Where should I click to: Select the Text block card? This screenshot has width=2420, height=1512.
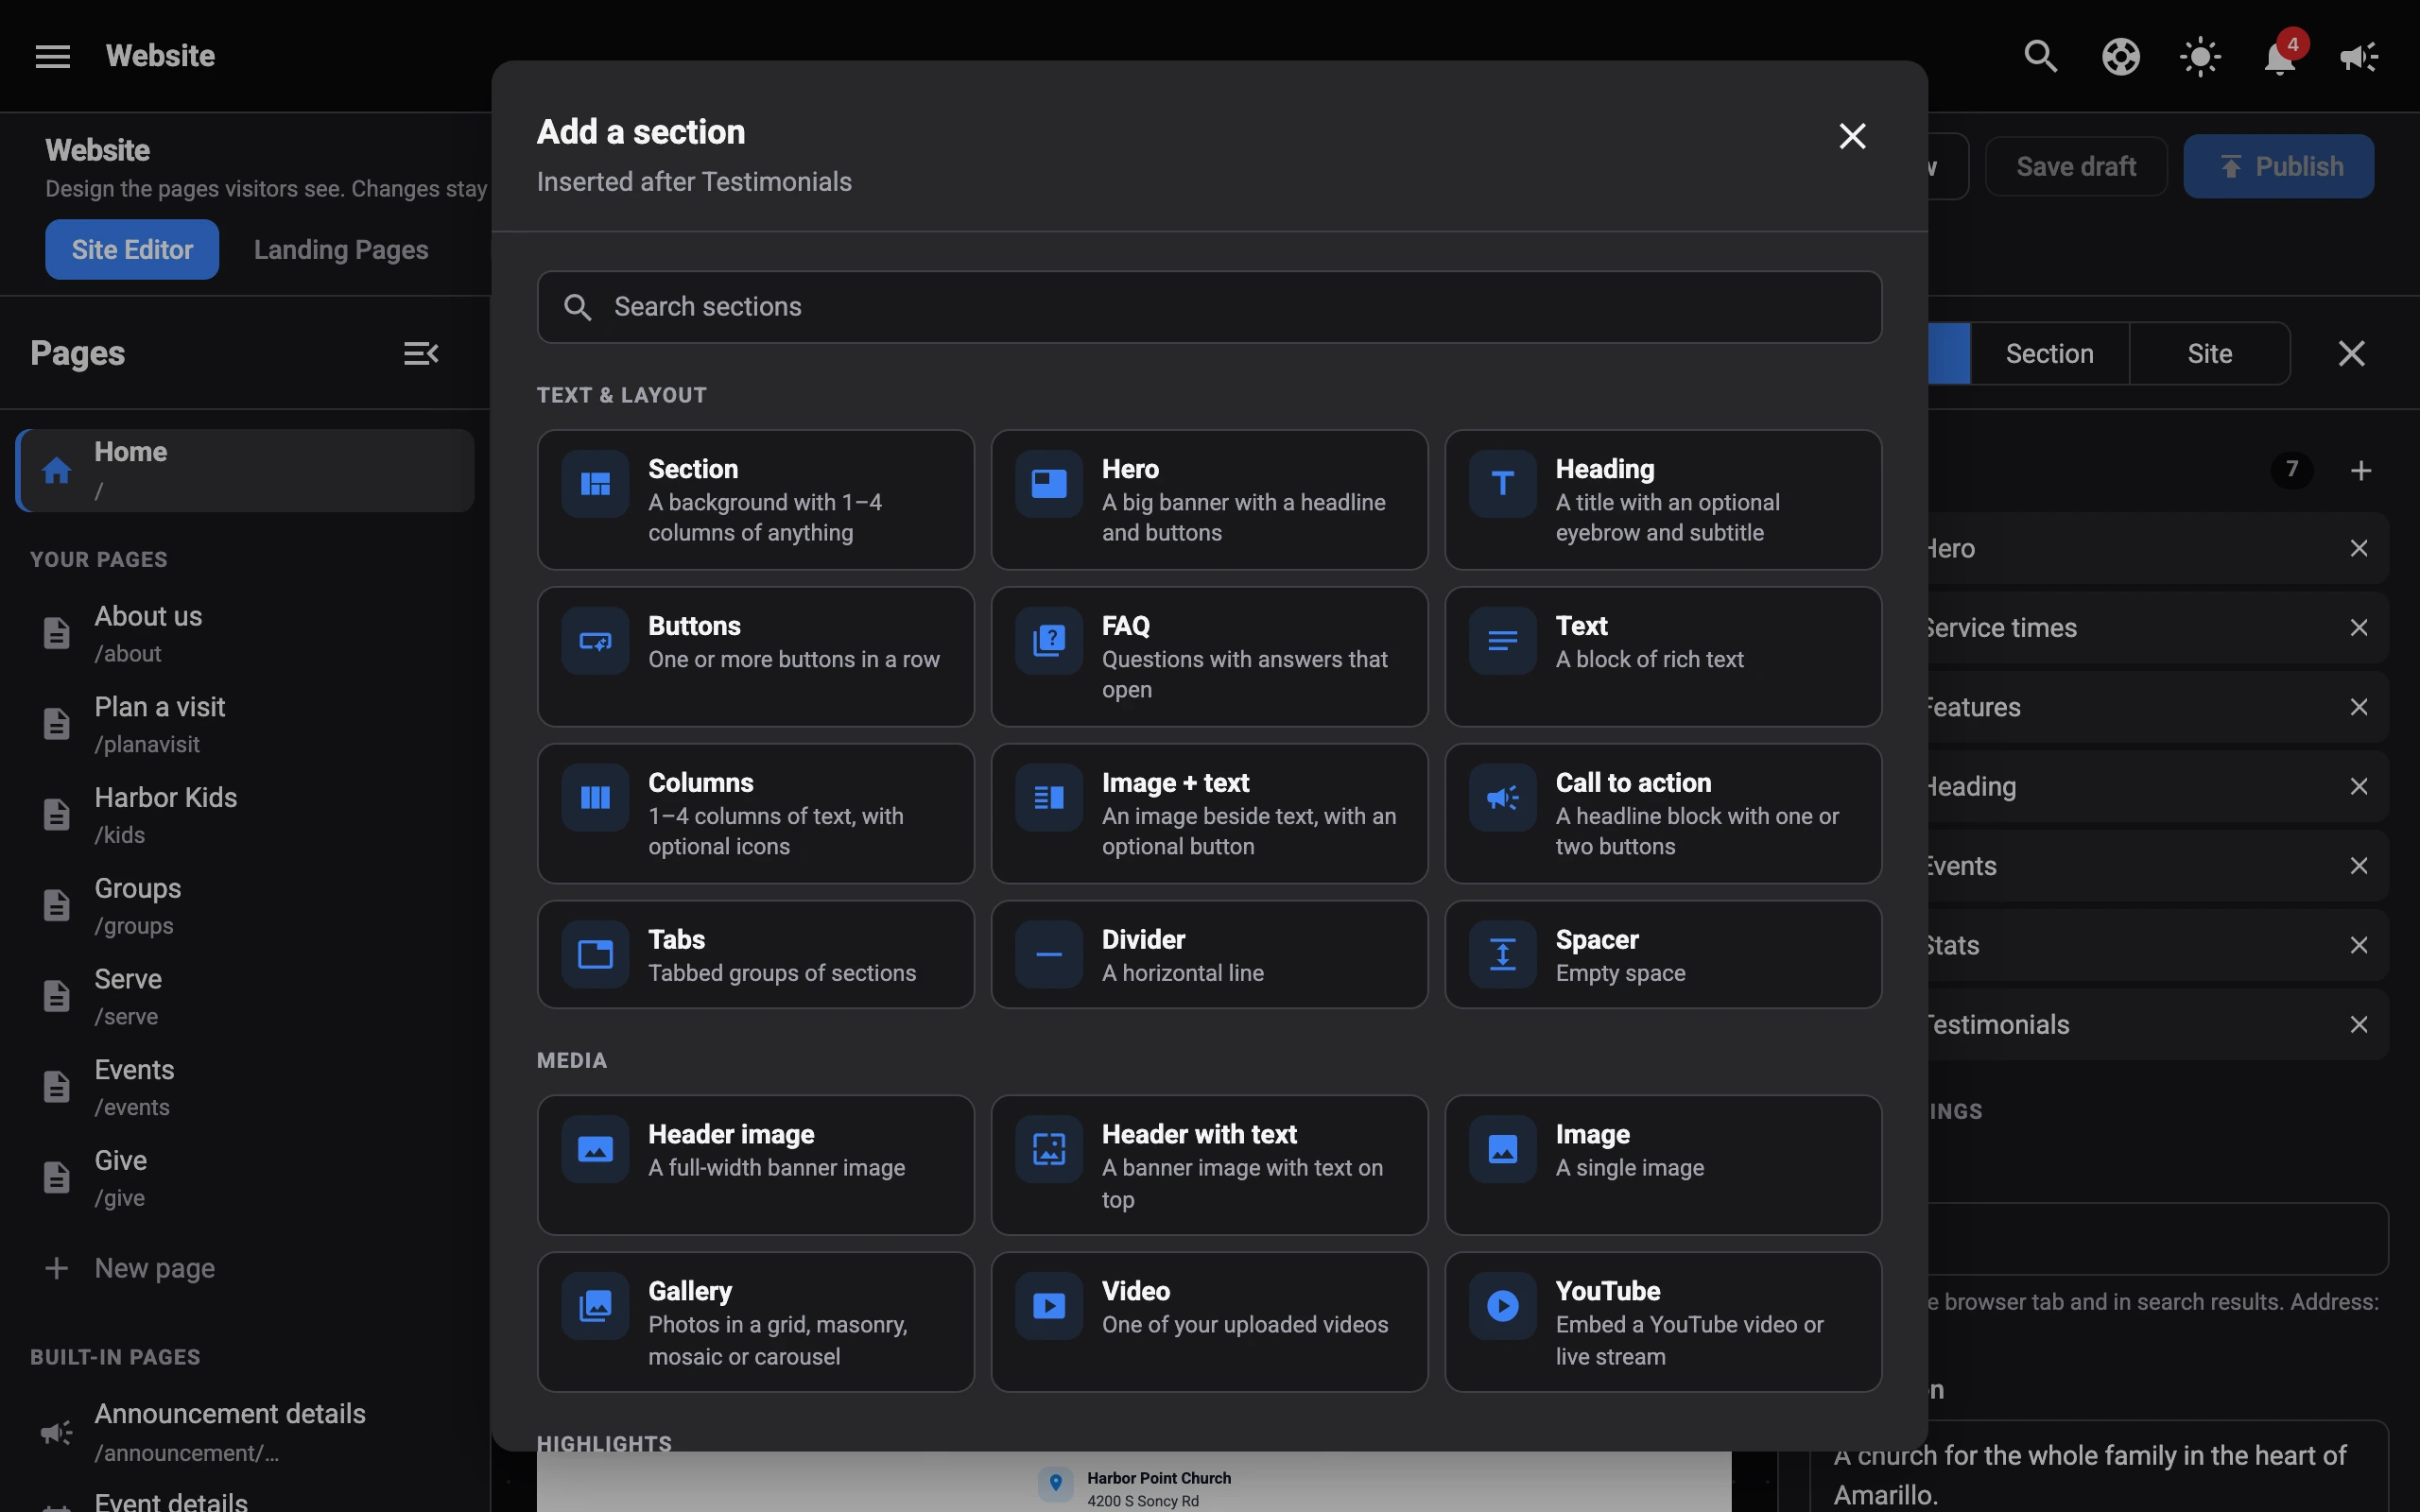(x=1663, y=656)
